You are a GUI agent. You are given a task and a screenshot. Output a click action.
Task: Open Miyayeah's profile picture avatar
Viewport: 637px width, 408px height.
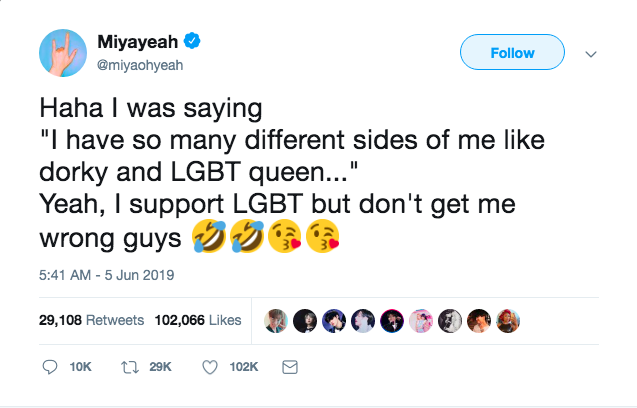point(63,53)
